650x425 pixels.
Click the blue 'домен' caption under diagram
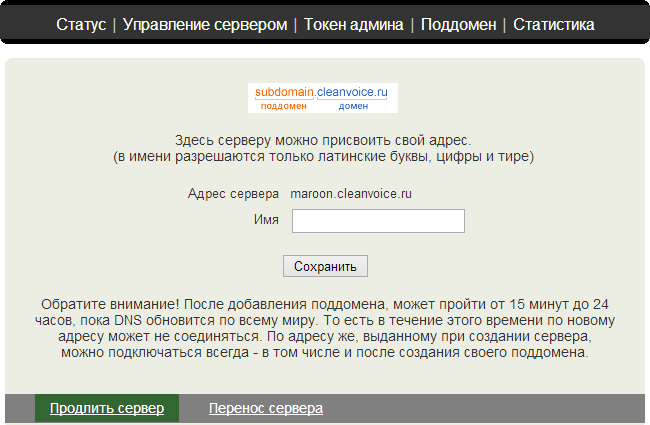(353, 106)
